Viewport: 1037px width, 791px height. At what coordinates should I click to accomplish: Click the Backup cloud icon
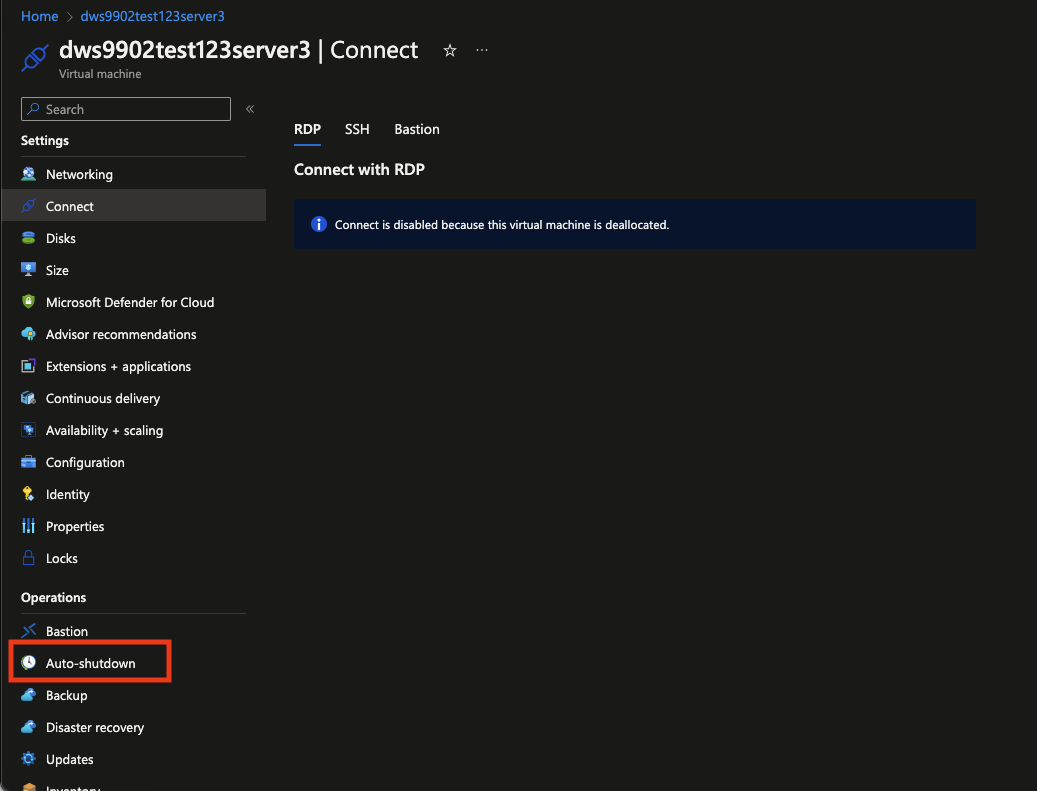coord(28,695)
